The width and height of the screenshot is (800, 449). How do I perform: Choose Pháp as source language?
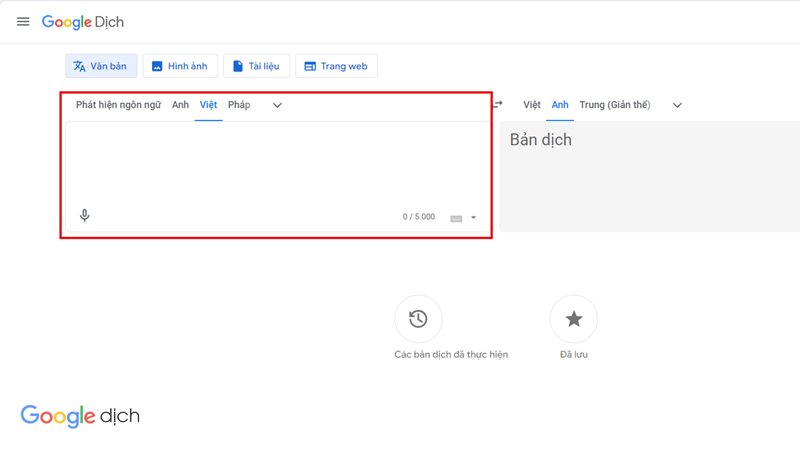point(239,105)
